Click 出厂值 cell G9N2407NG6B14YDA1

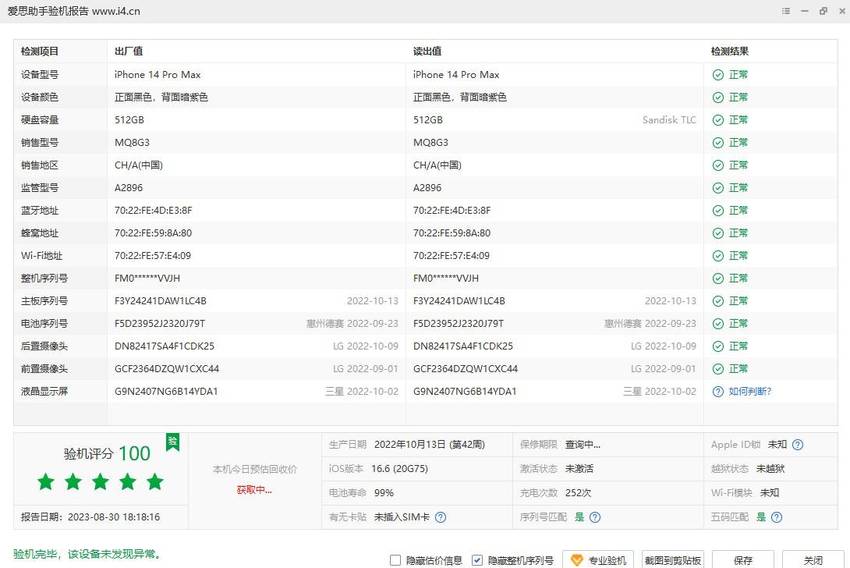pos(166,392)
